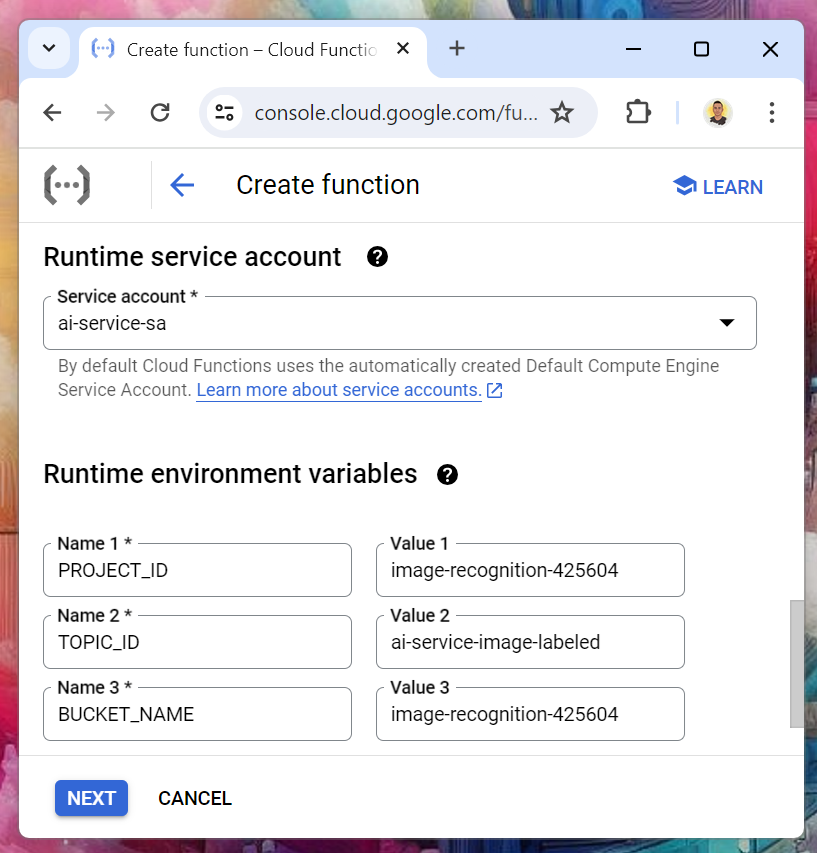The width and height of the screenshot is (817, 853).
Task: Open tab search dropdown chevron
Action: click(x=49, y=49)
